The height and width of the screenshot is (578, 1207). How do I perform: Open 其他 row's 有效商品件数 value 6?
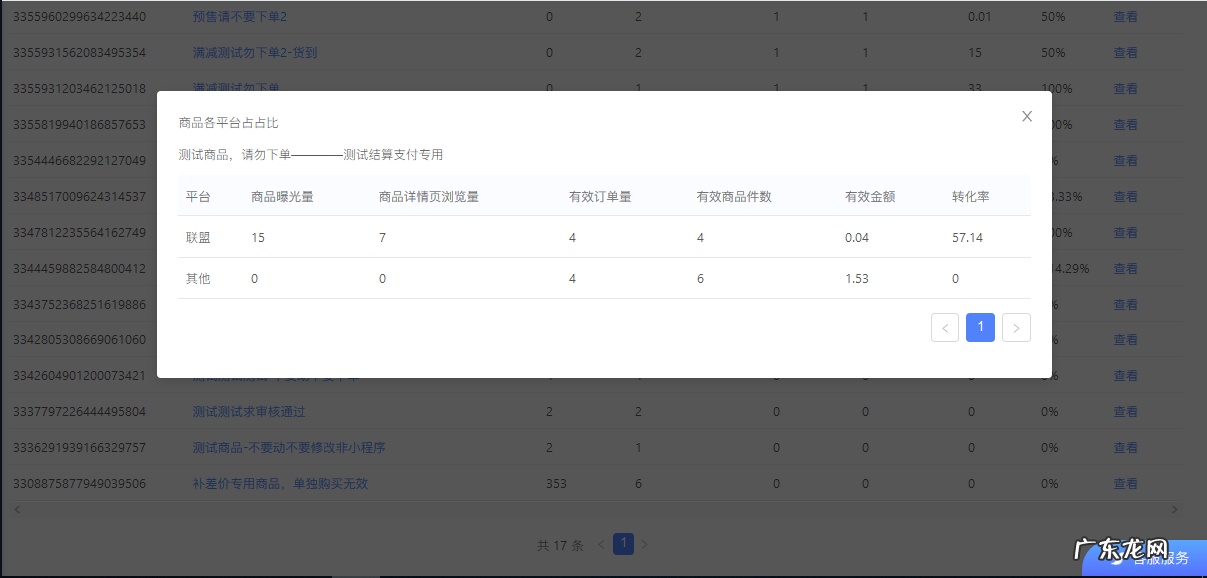point(700,279)
